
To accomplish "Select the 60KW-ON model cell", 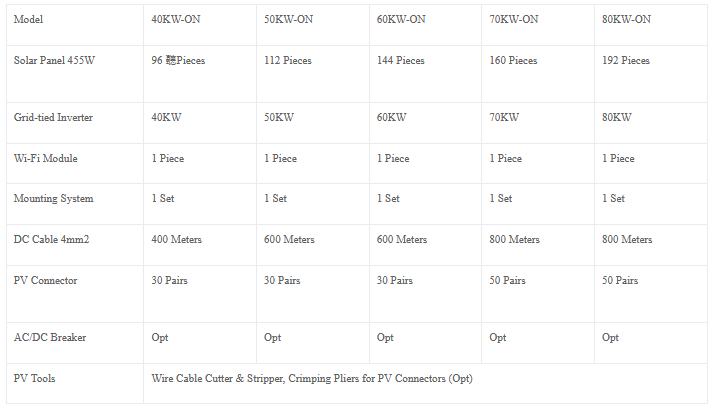I will tap(402, 20).
